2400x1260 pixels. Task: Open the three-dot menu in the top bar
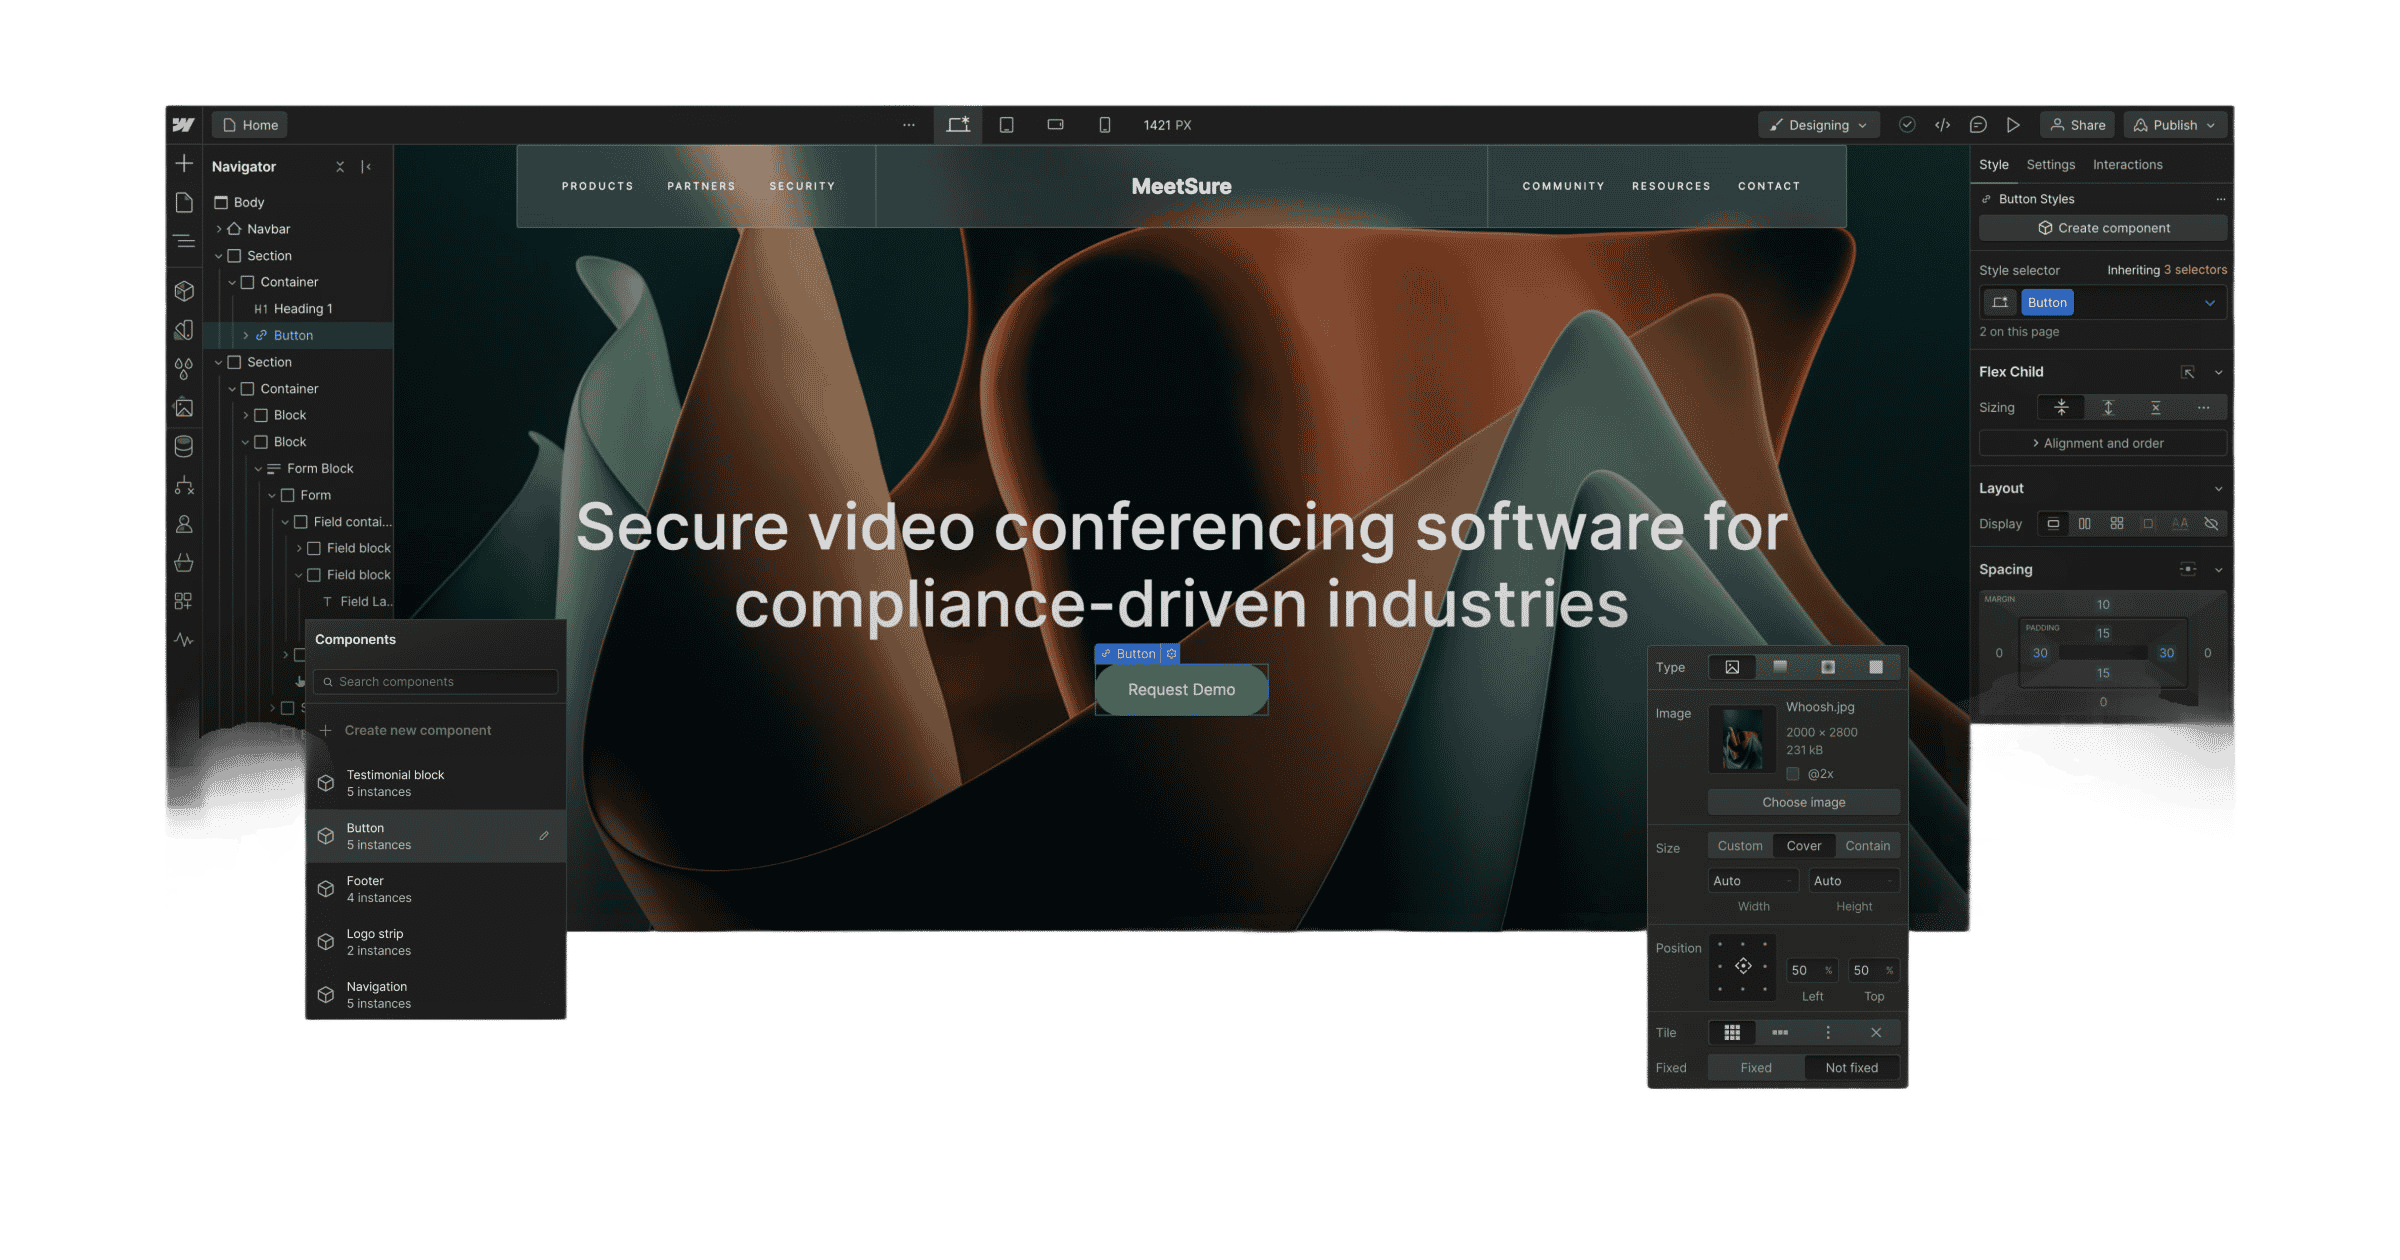(x=909, y=125)
